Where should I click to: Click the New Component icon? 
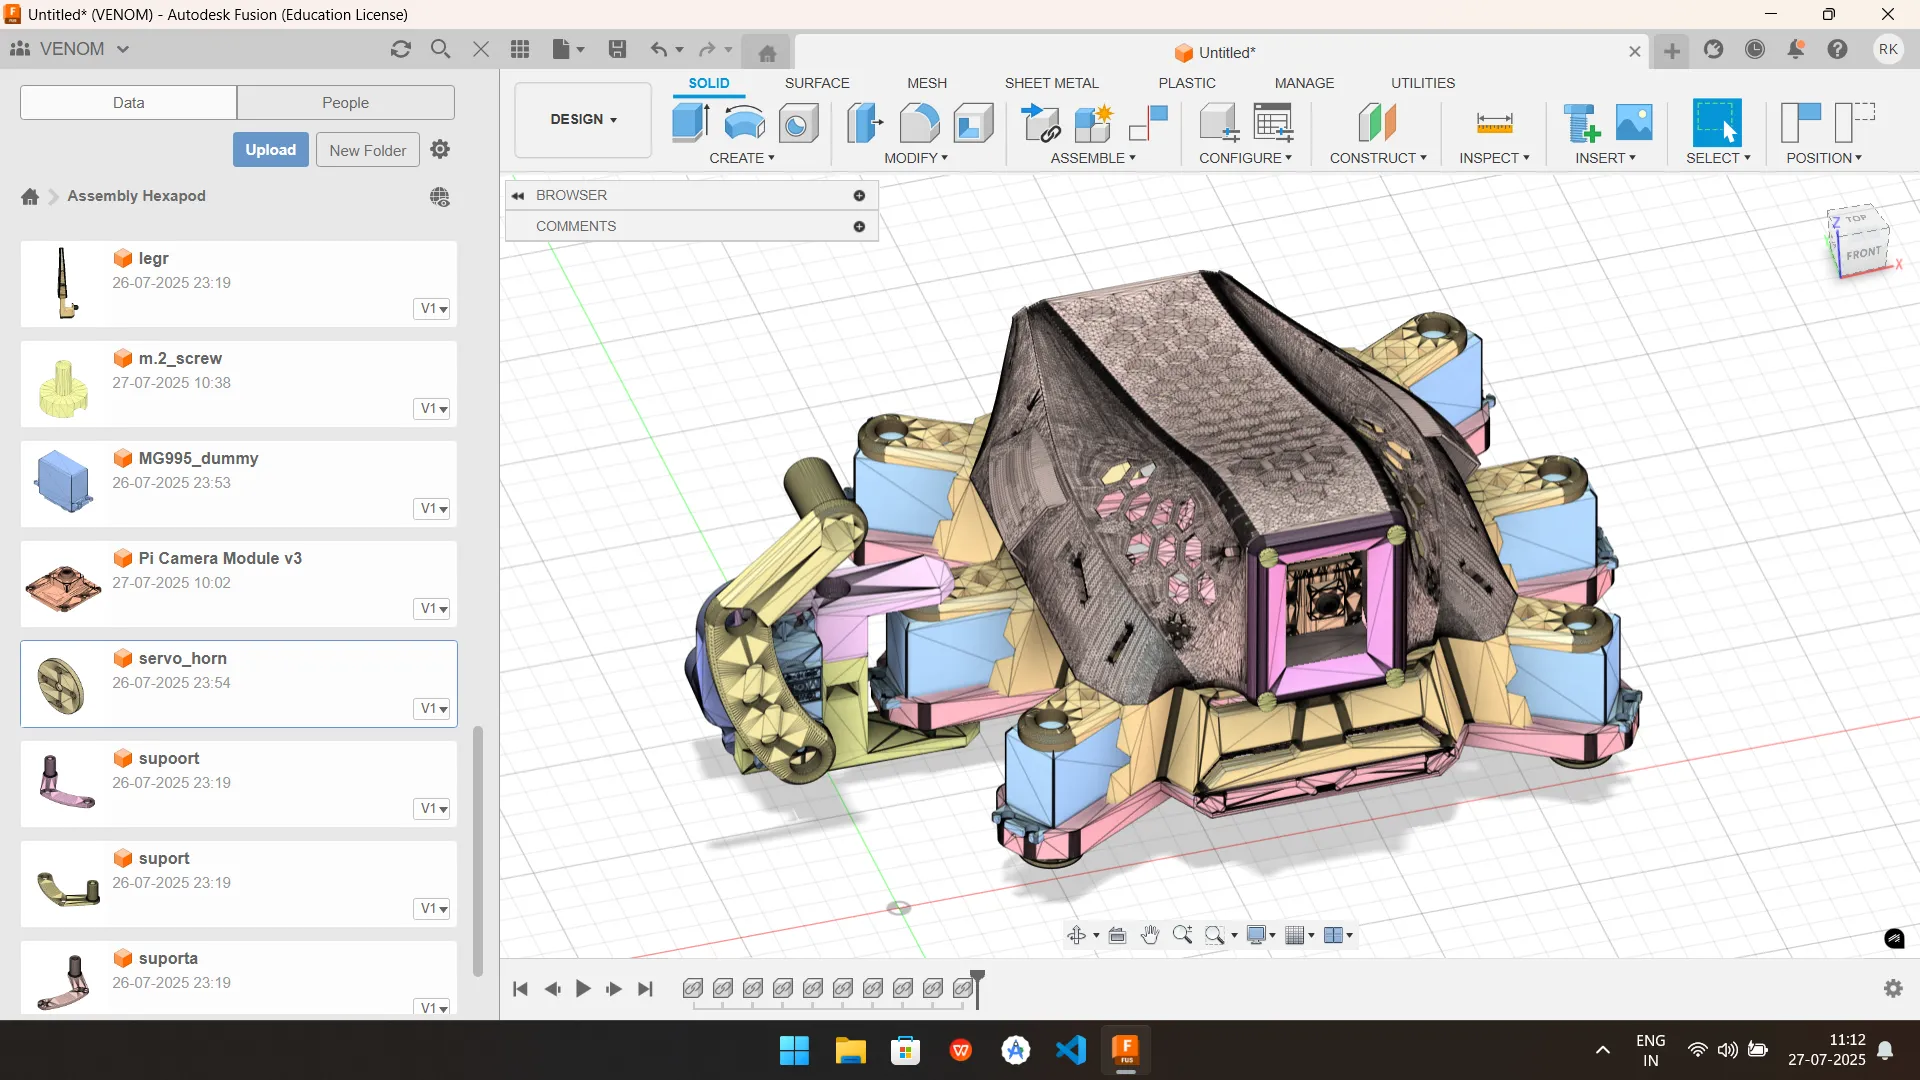[x=1095, y=123]
